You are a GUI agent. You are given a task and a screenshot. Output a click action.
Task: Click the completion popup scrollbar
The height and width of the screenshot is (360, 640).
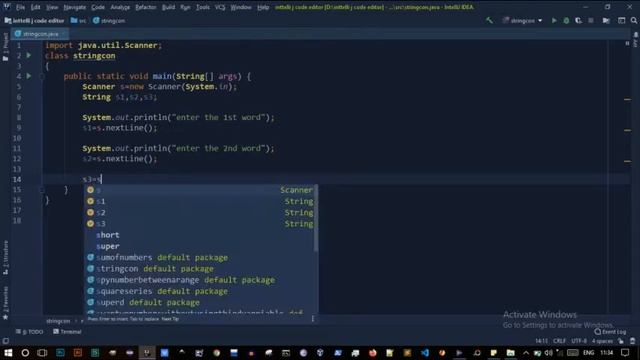coord(316,218)
